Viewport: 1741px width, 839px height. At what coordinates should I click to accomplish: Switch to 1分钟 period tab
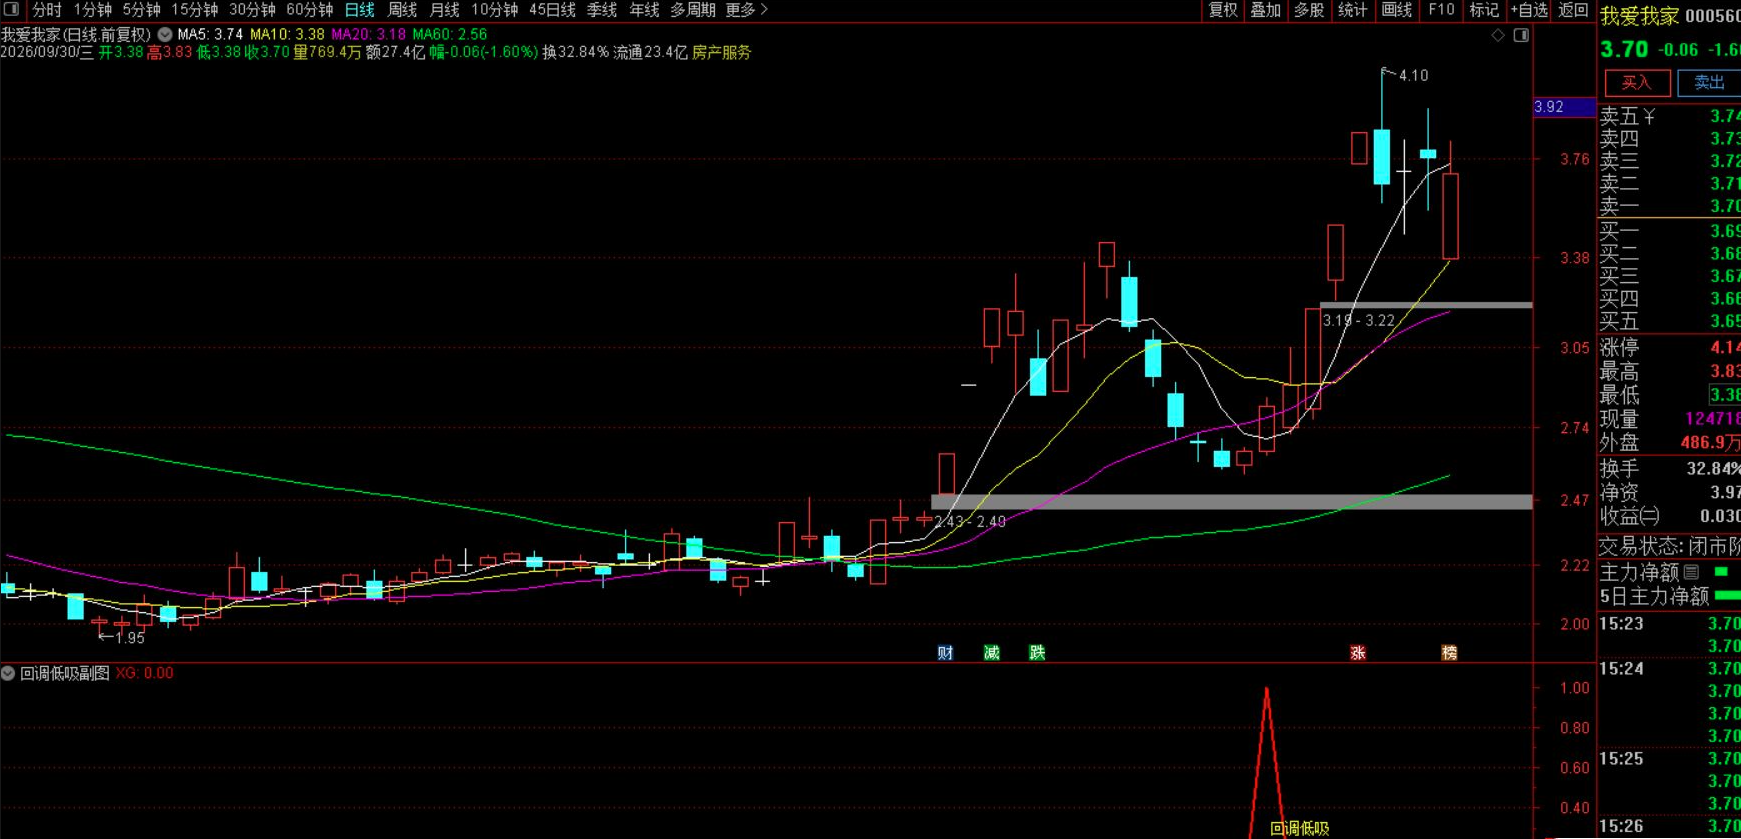point(93,10)
